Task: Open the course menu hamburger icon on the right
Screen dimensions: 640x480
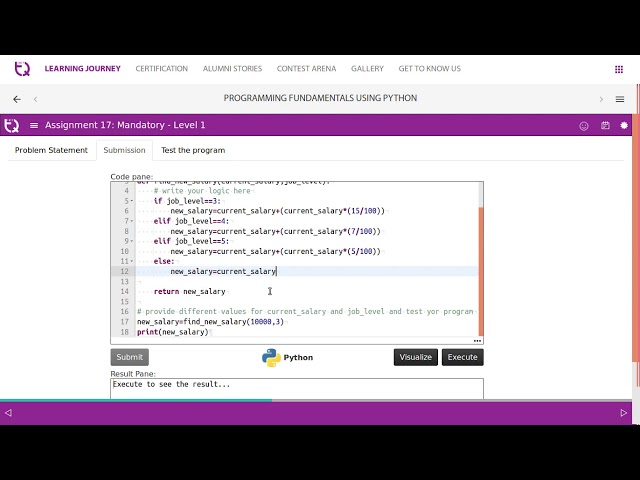Action: tap(620, 99)
